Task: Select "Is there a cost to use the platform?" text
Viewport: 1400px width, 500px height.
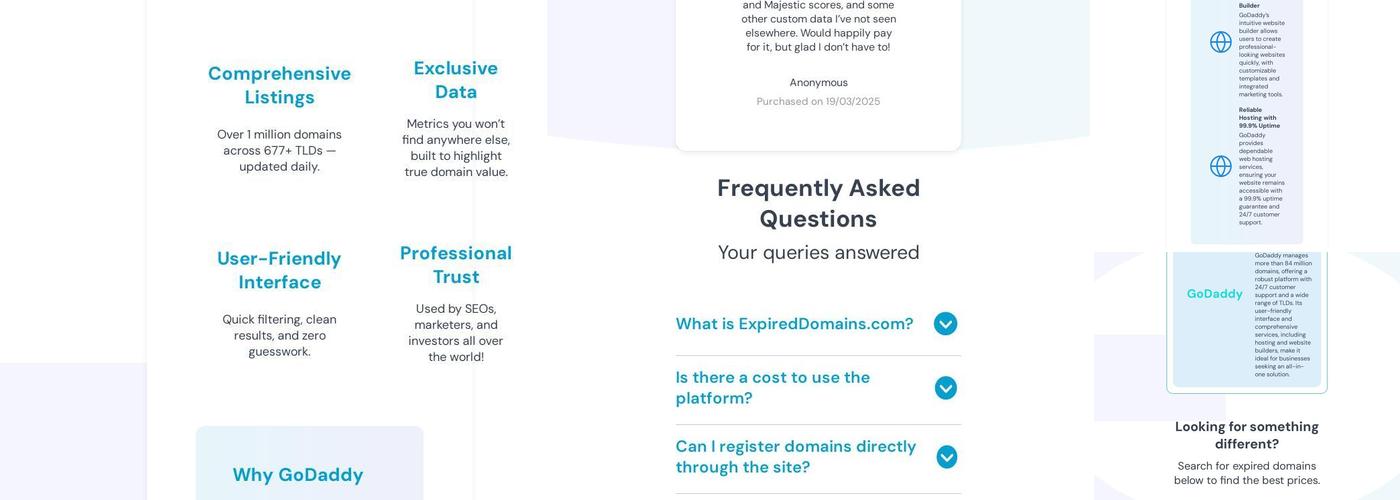Action: click(773, 388)
